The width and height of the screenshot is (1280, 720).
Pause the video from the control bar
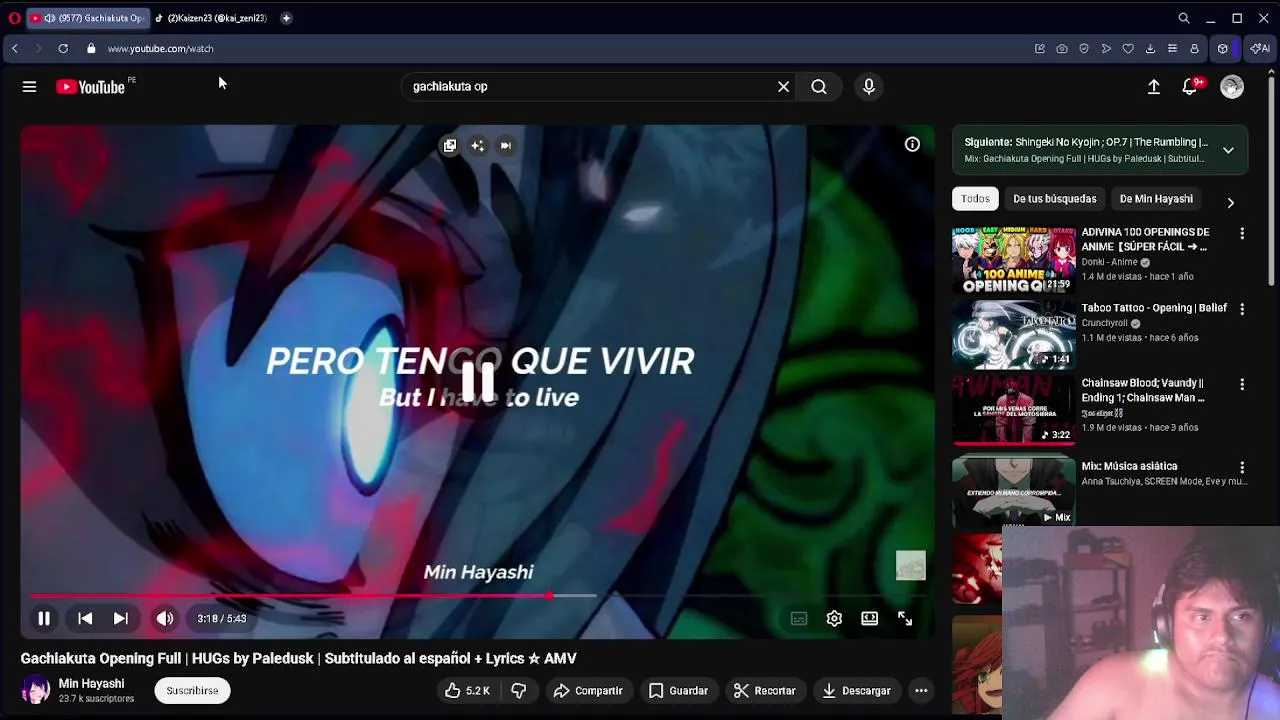tap(44, 619)
